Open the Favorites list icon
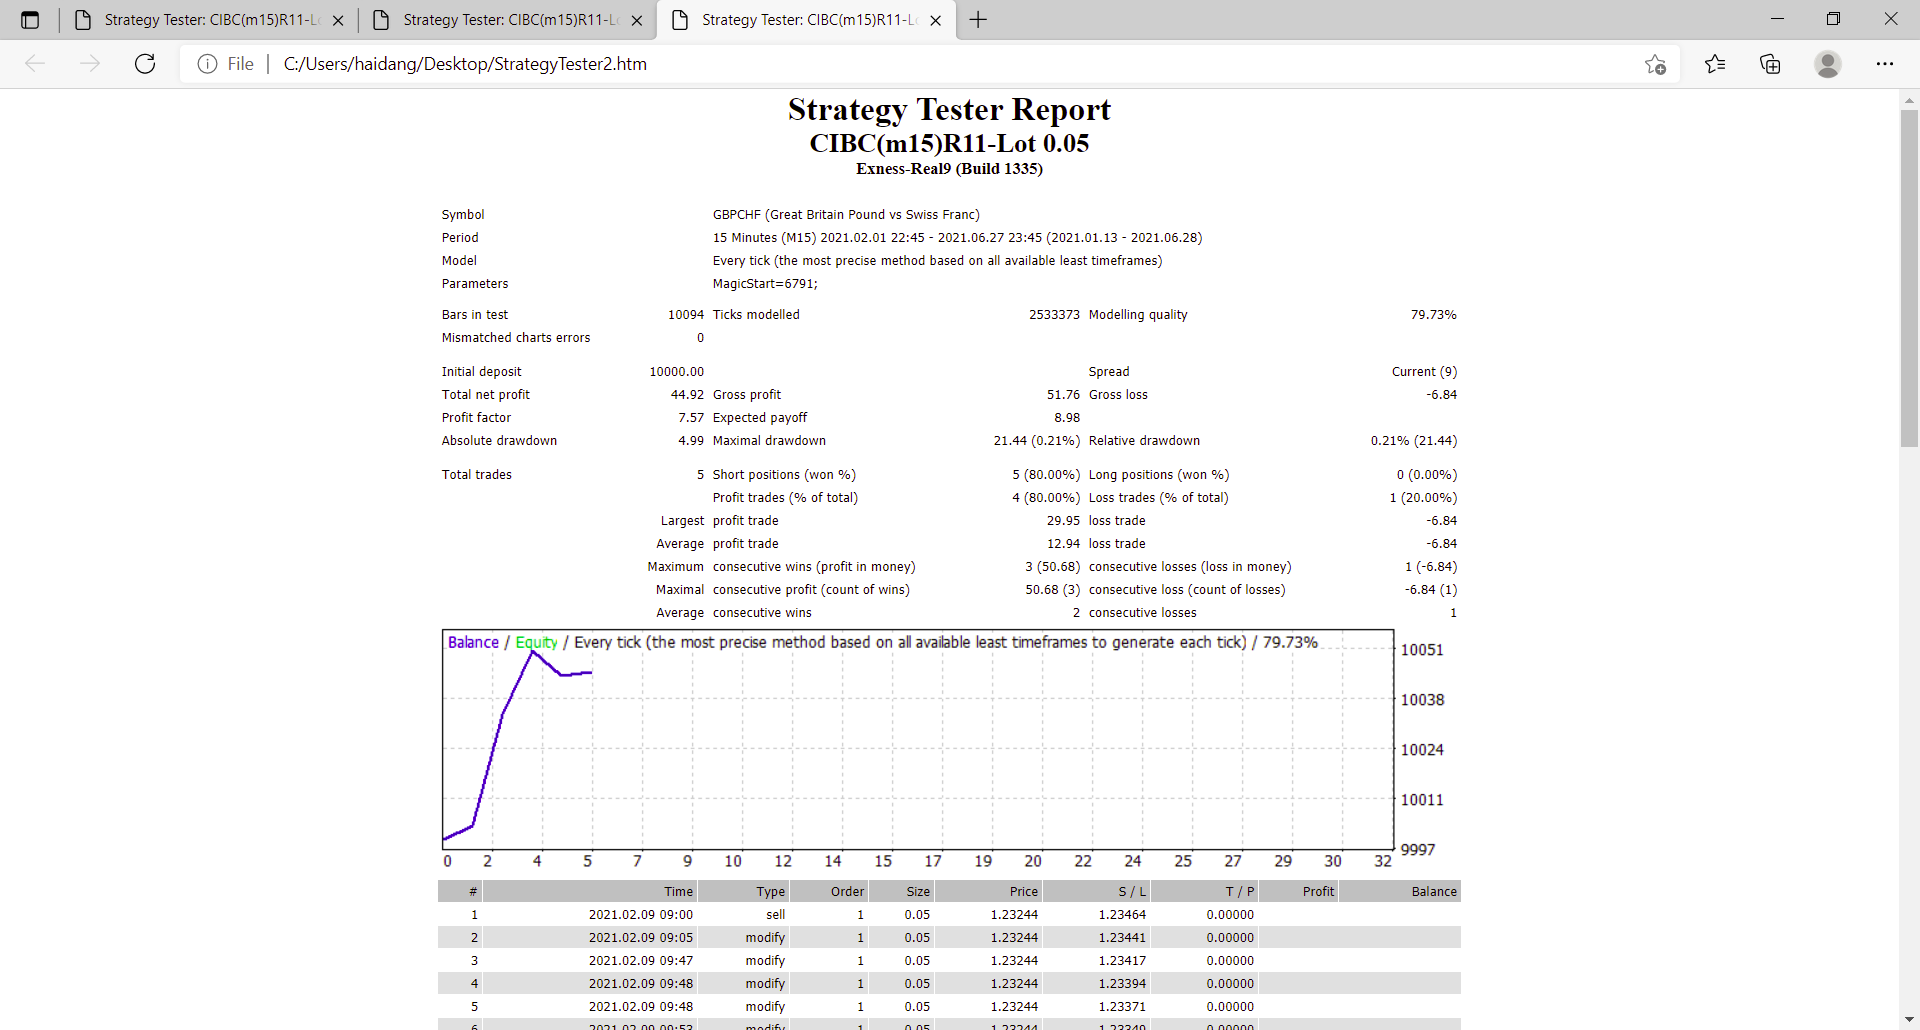 click(x=1715, y=64)
